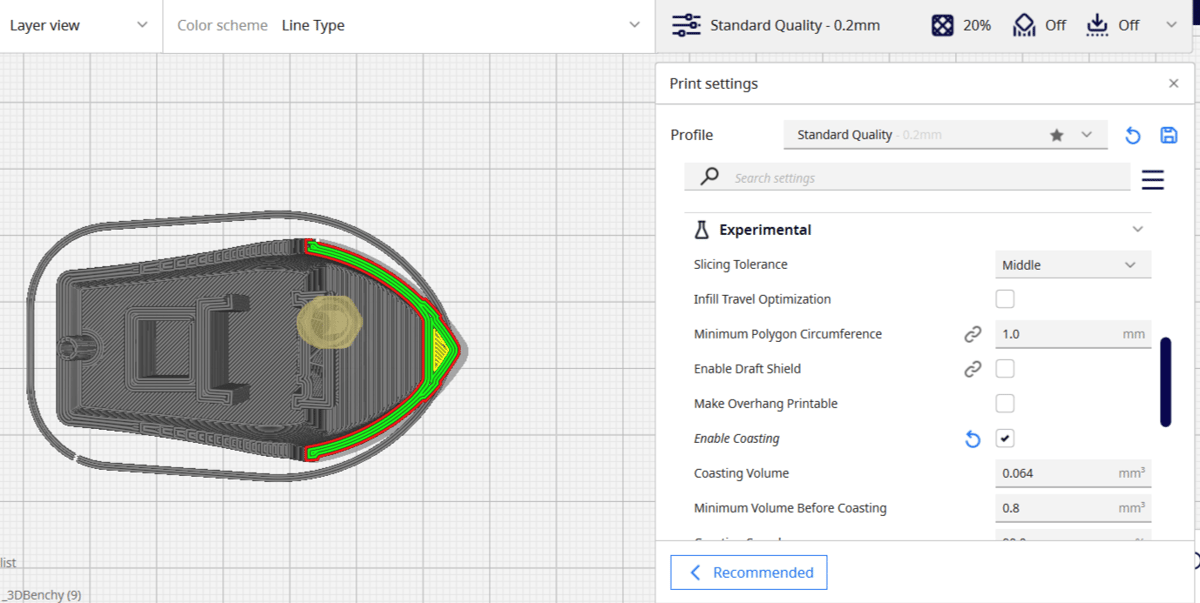Click the Search settings field
The width and height of the screenshot is (1200, 603).
tap(908, 178)
